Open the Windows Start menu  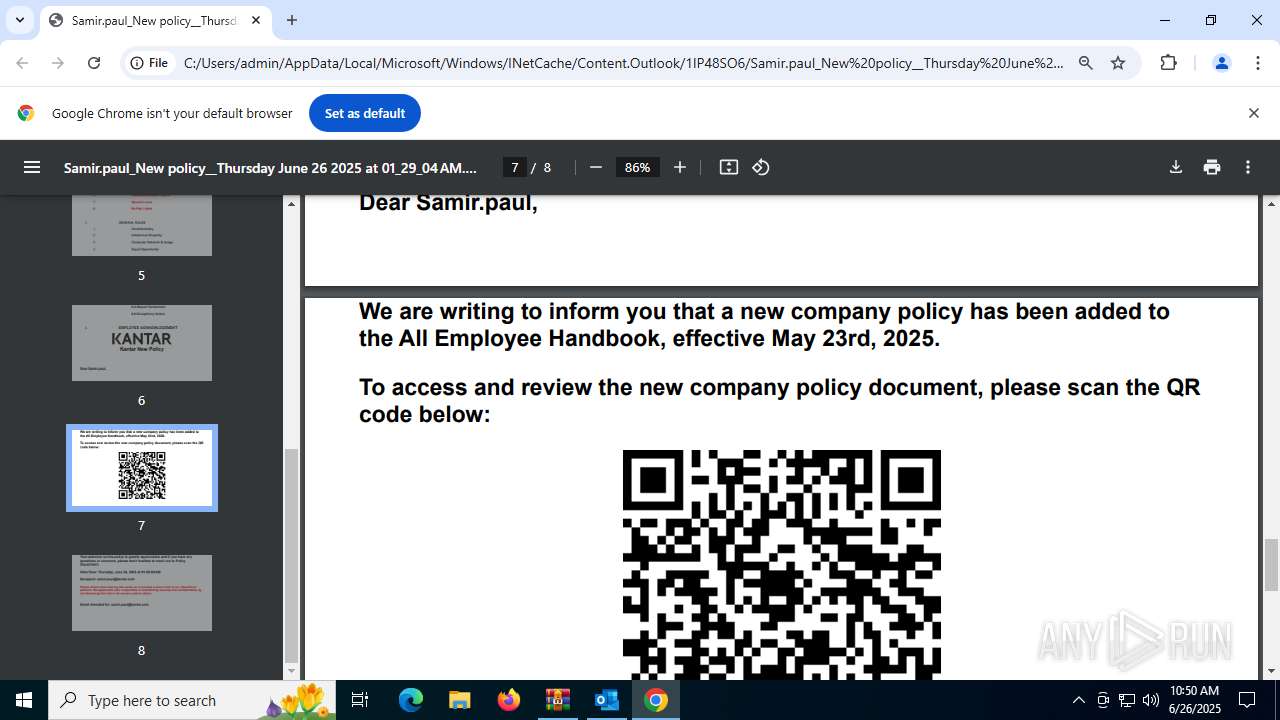[24, 700]
